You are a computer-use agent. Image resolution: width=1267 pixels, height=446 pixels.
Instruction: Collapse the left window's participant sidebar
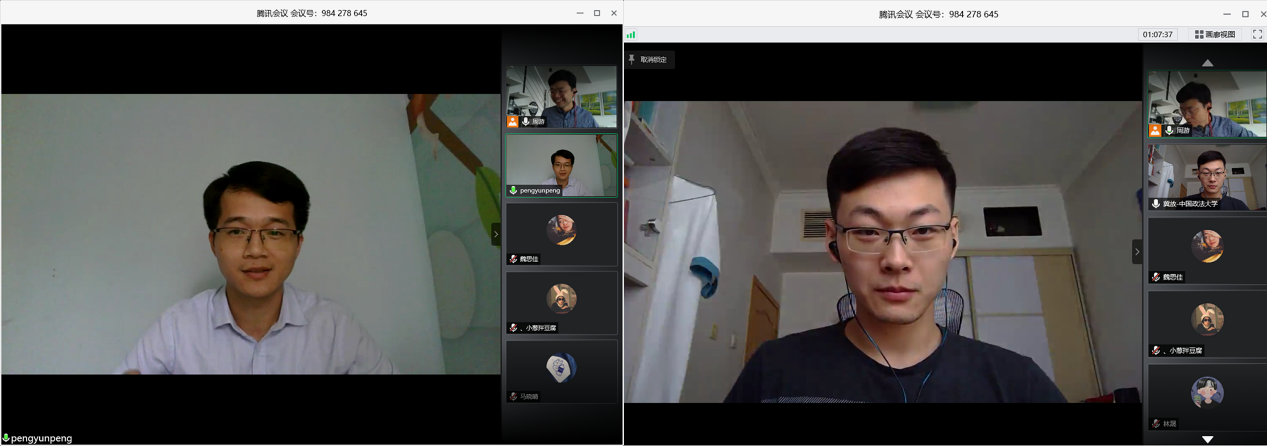coord(496,234)
